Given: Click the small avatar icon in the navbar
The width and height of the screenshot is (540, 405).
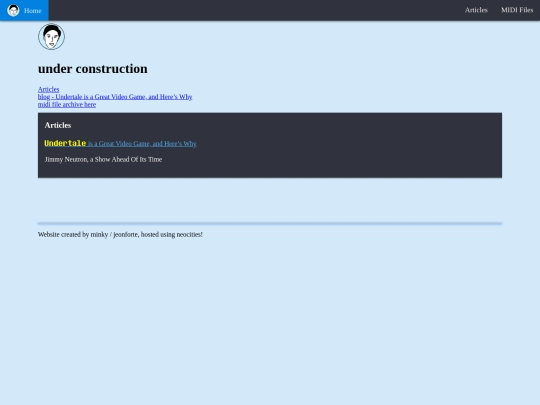Looking at the screenshot, I should 13,10.
